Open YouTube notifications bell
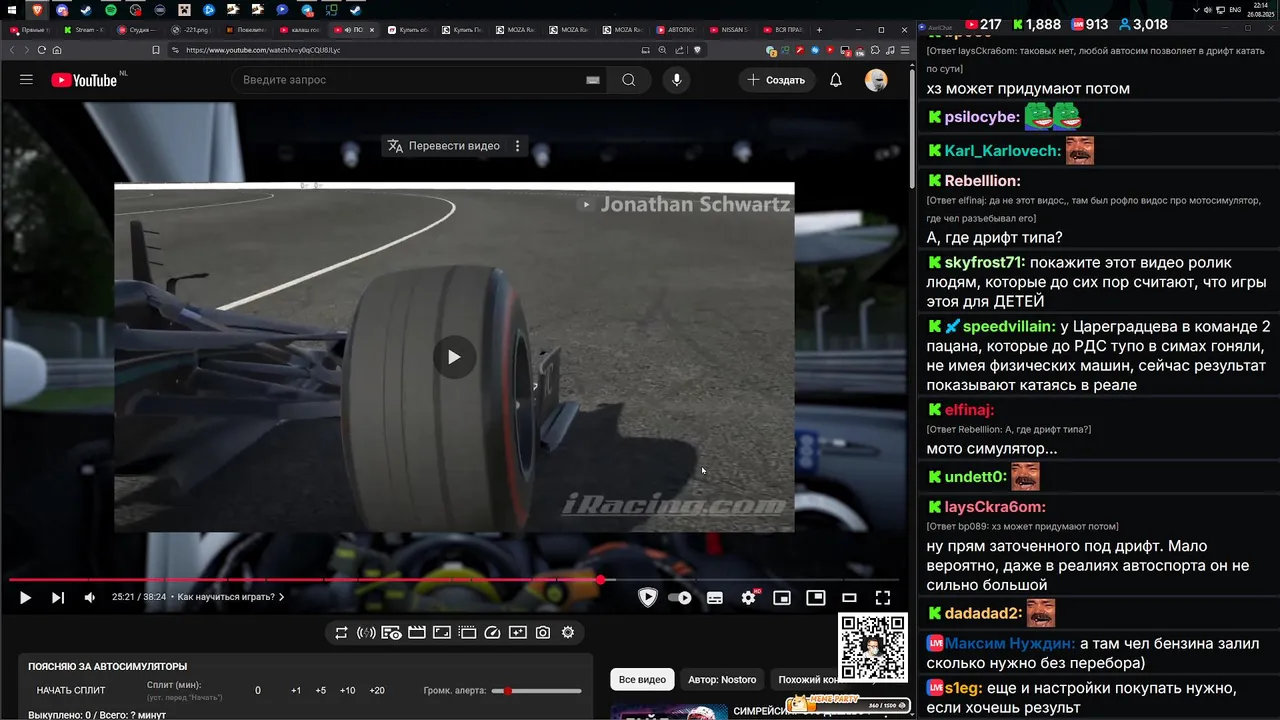 pyautogui.click(x=836, y=80)
